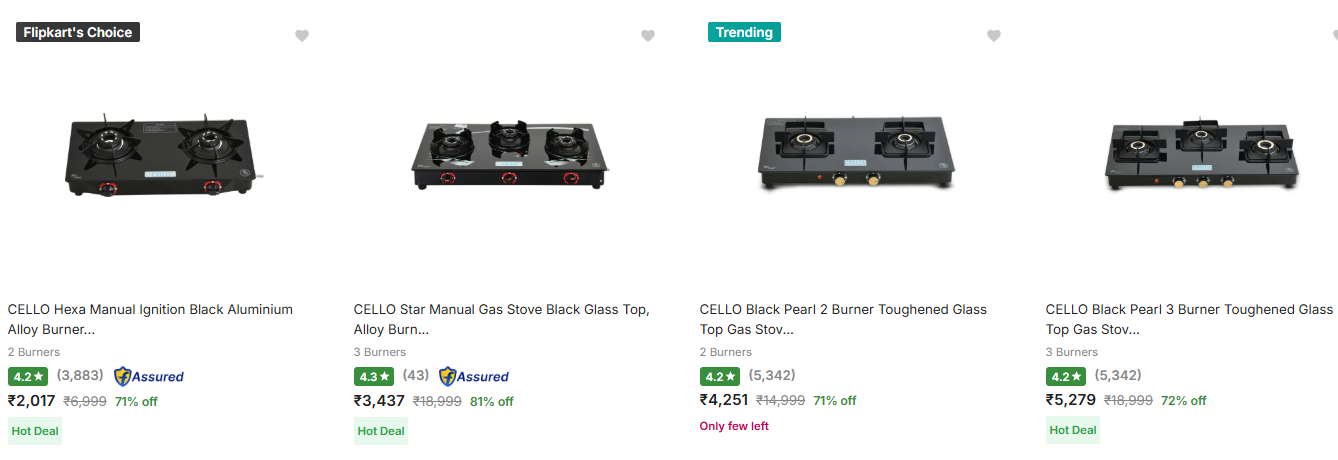1338x460 pixels.
Task: Open CELLO Hexa Manual Ignition product title
Action: point(150,319)
